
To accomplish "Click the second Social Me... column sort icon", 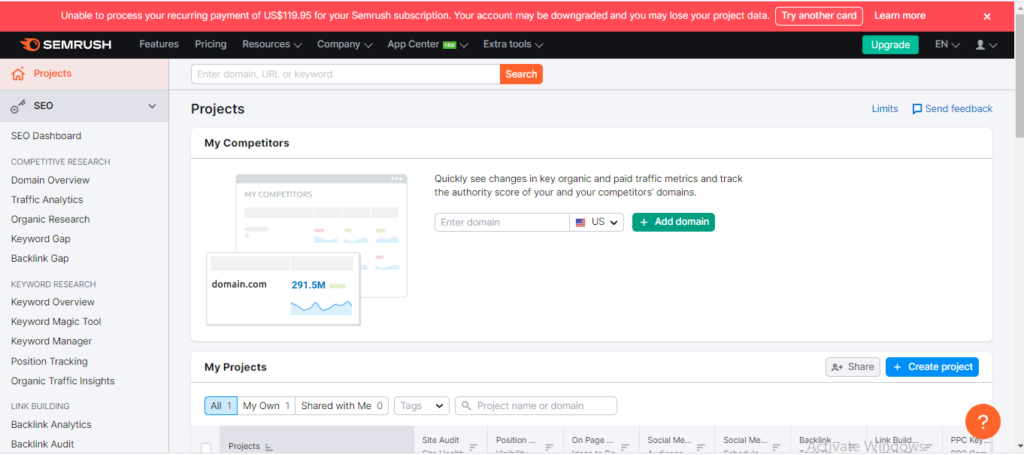I will [775, 447].
